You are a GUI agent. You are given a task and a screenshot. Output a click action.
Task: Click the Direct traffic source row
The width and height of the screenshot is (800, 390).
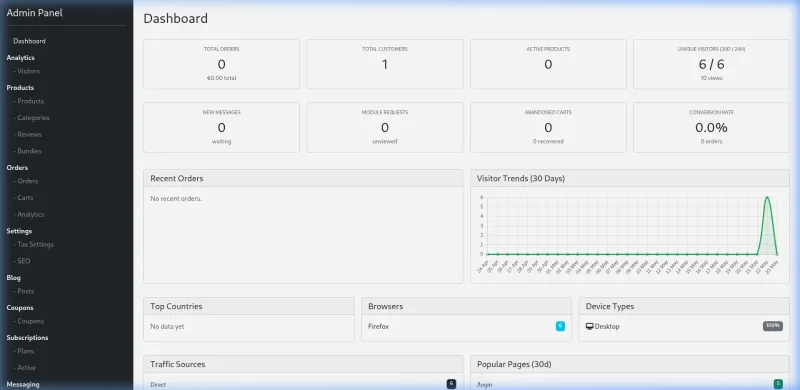tap(303, 384)
